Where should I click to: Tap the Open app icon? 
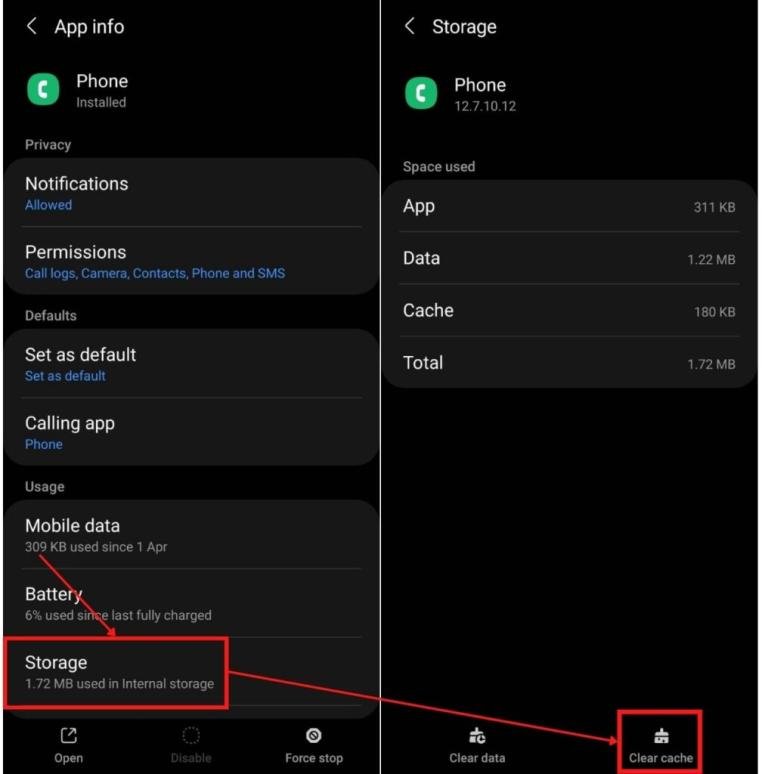point(69,735)
